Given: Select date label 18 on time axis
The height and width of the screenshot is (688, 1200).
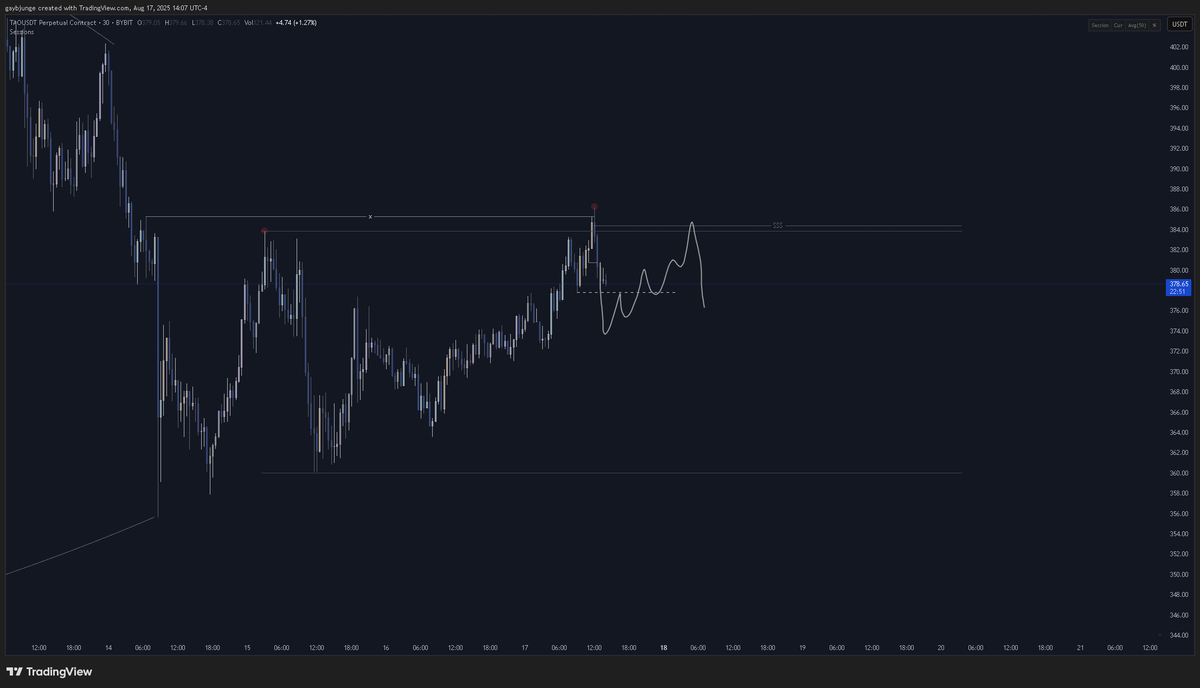Looking at the screenshot, I should (663, 648).
